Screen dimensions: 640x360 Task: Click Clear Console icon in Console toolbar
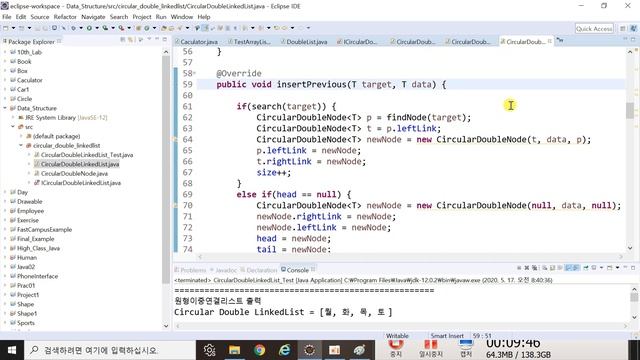coord(544,268)
